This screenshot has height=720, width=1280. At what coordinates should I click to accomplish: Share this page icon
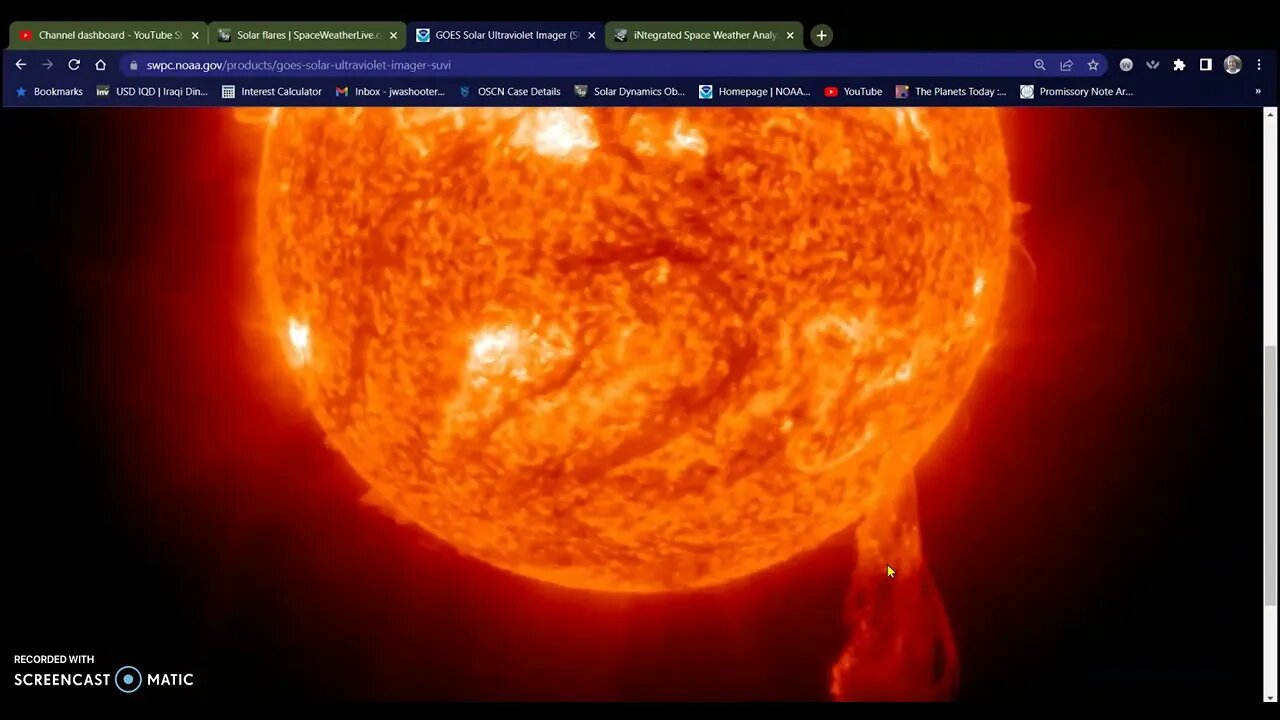pyautogui.click(x=1066, y=65)
